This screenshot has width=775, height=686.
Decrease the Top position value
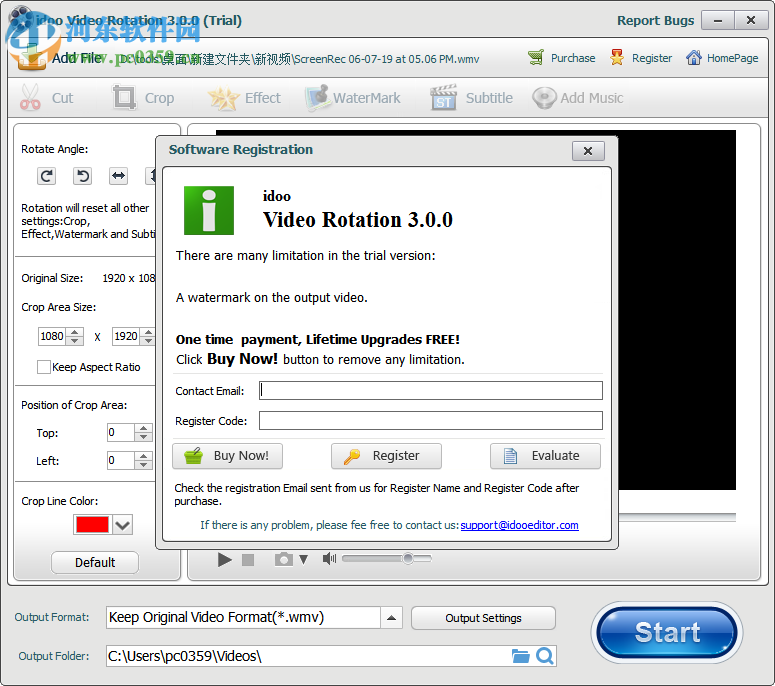click(x=143, y=437)
